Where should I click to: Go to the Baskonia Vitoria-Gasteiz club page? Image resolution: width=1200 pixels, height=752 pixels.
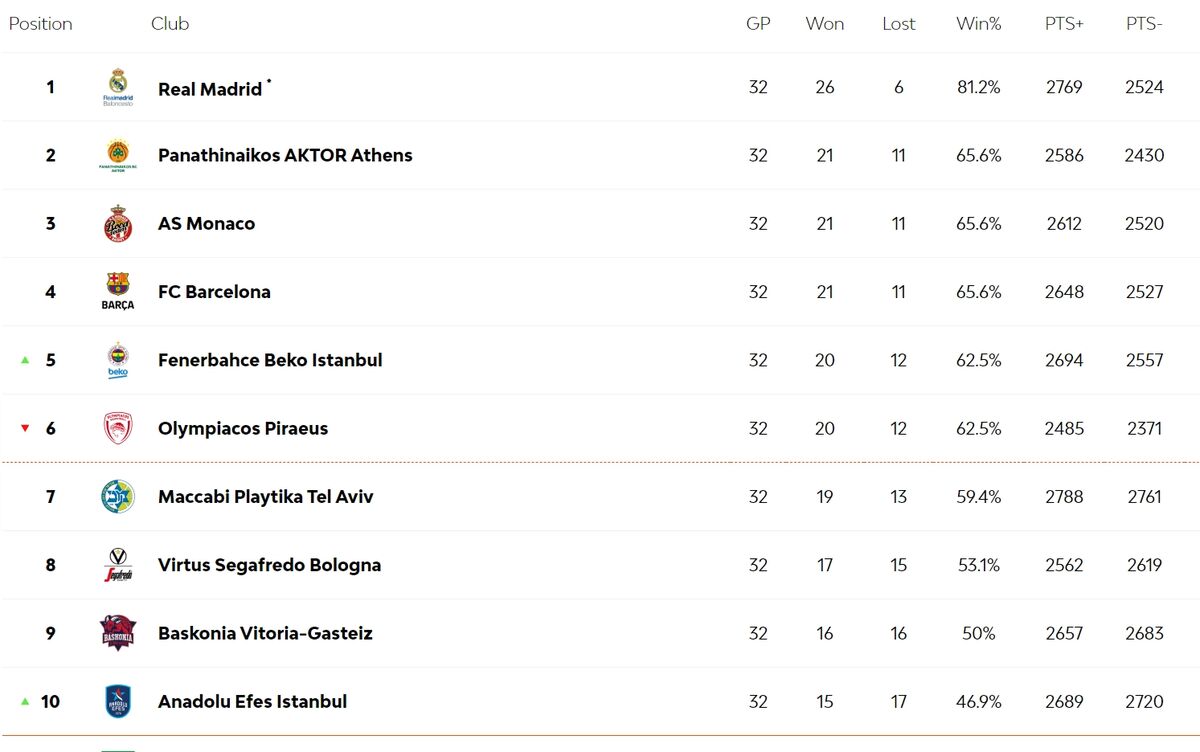(x=265, y=633)
